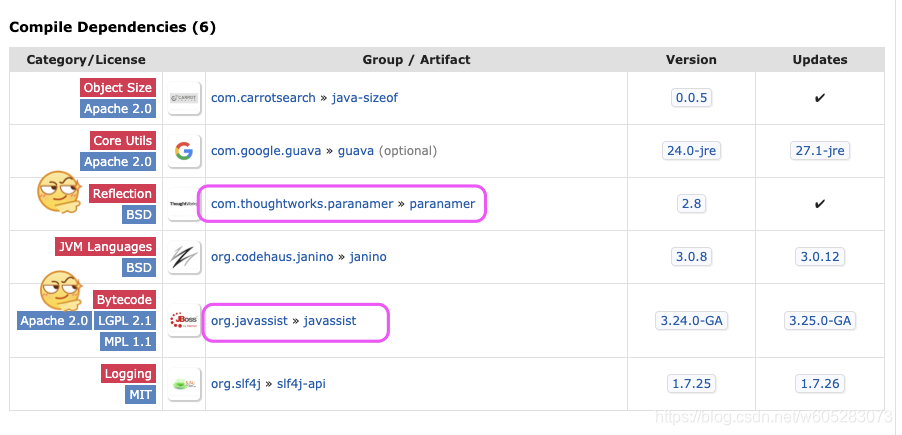Click the Object Size category tag
Image resolution: width=902 pixels, height=435 pixels.
point(118,87)
